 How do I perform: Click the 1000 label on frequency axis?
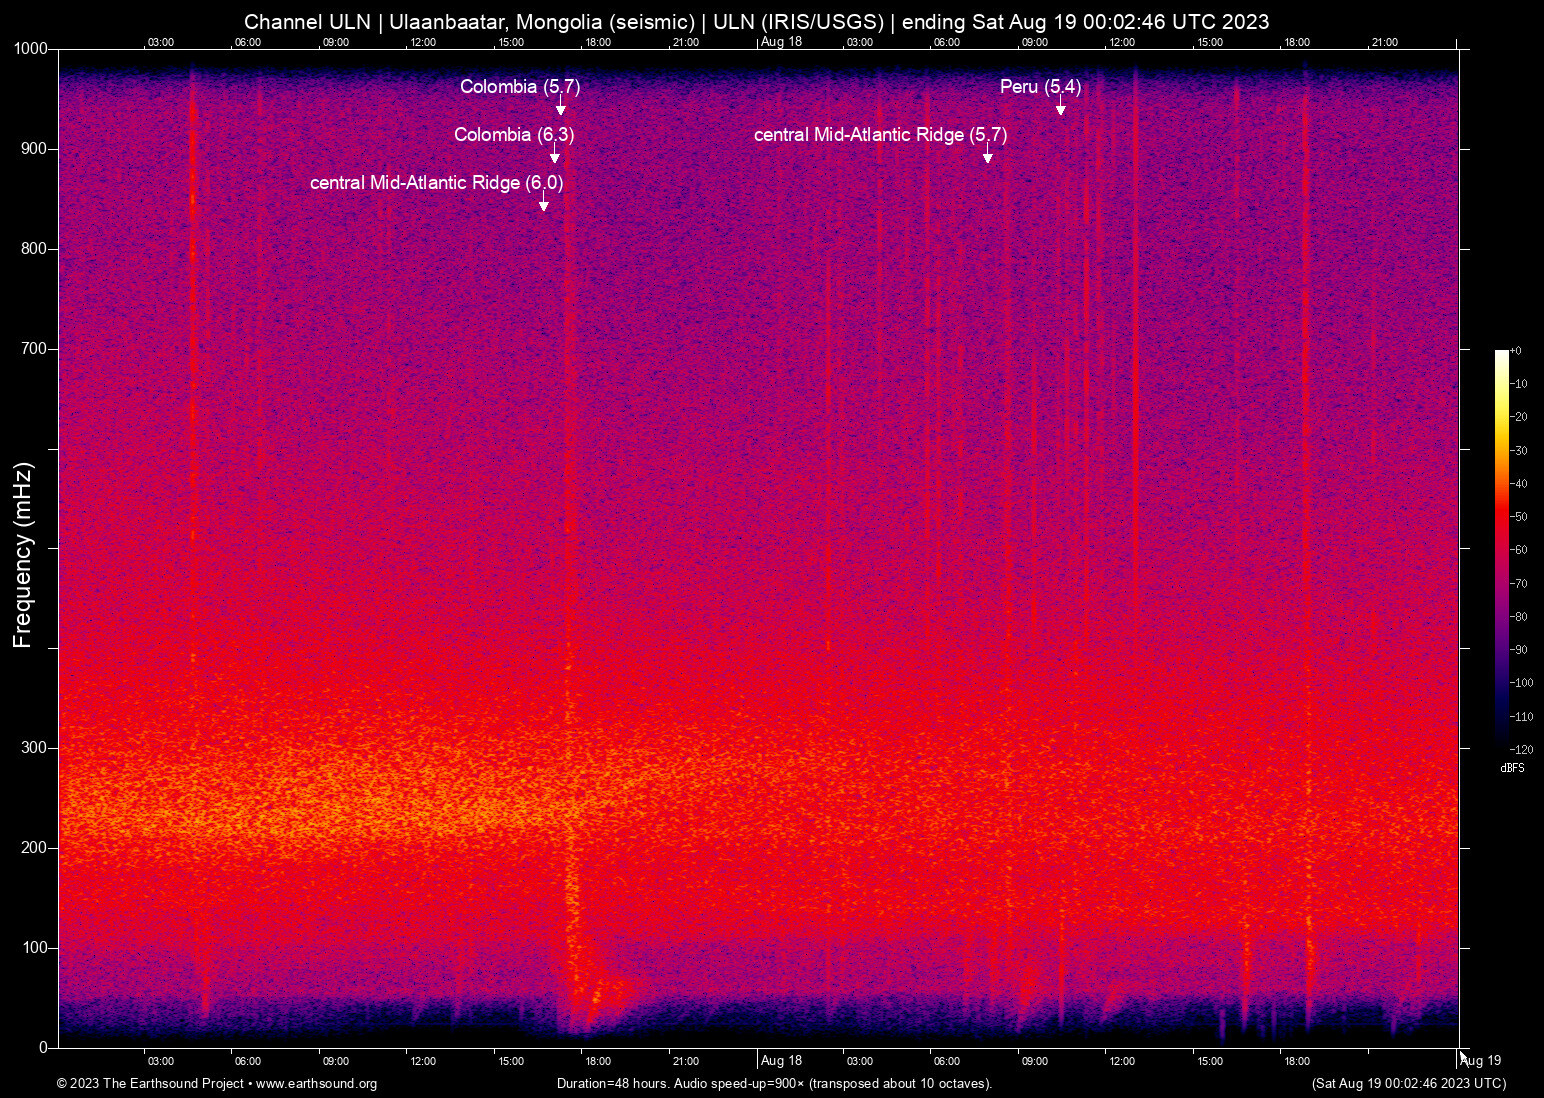tap(31, 49)
